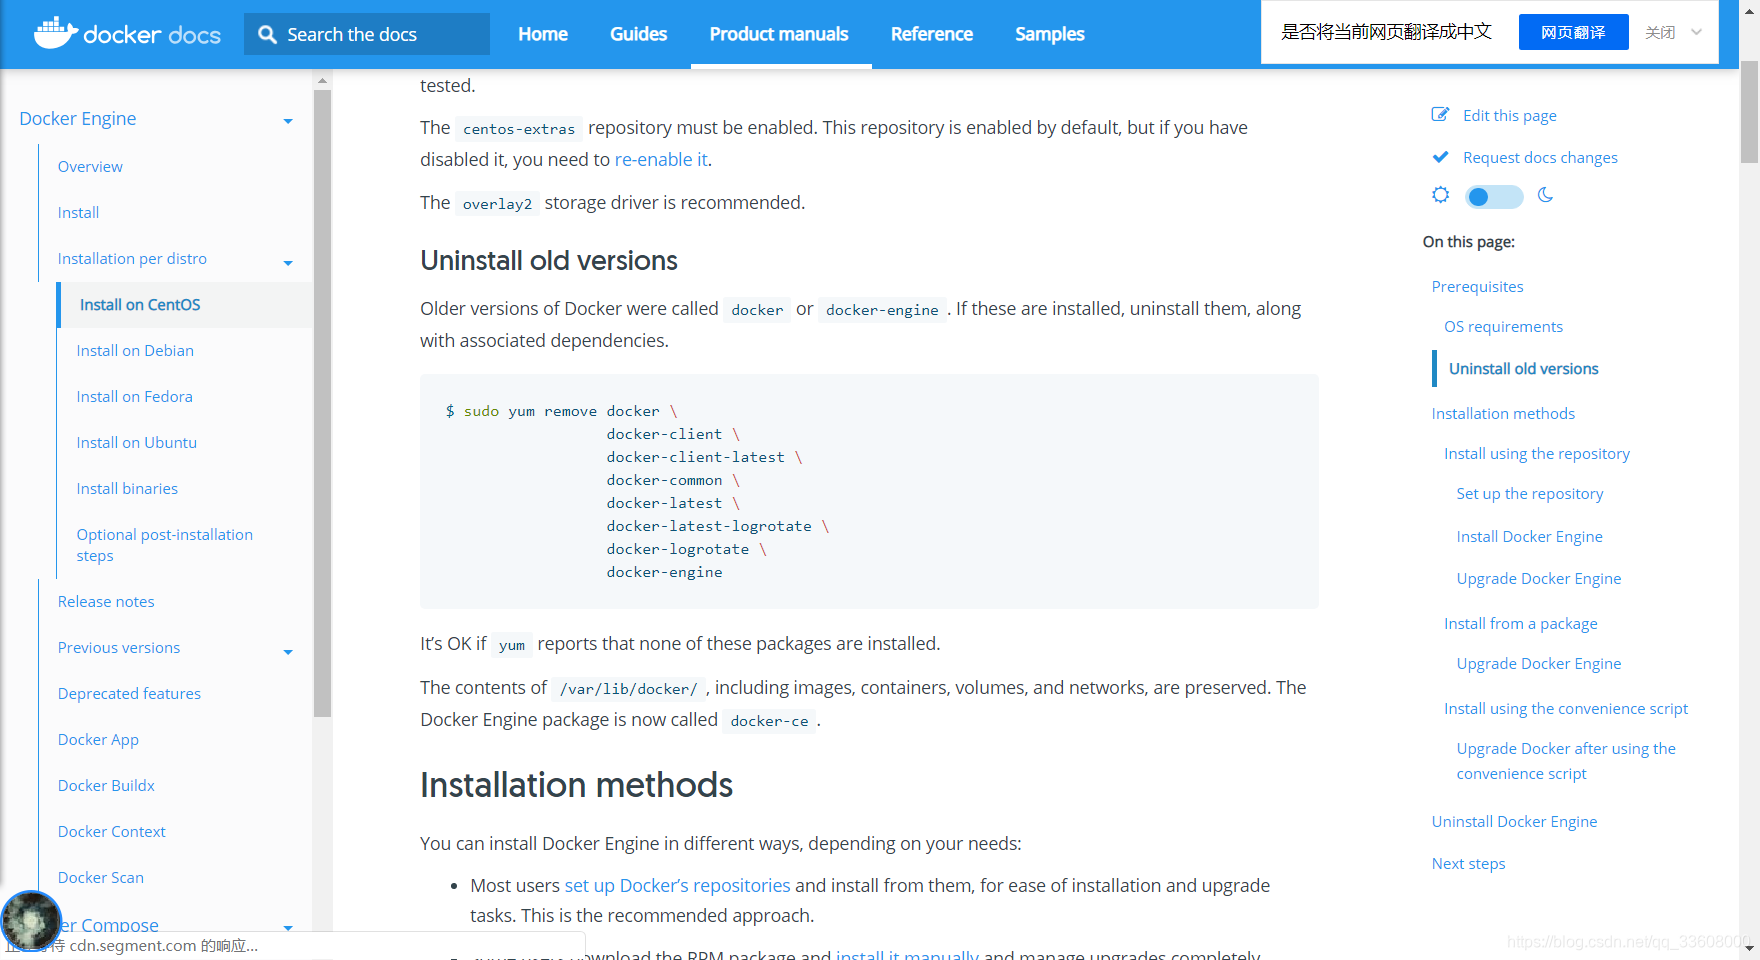Jump to Set up the repository
Viewport: 1760px width, 960px height.
1530,493
